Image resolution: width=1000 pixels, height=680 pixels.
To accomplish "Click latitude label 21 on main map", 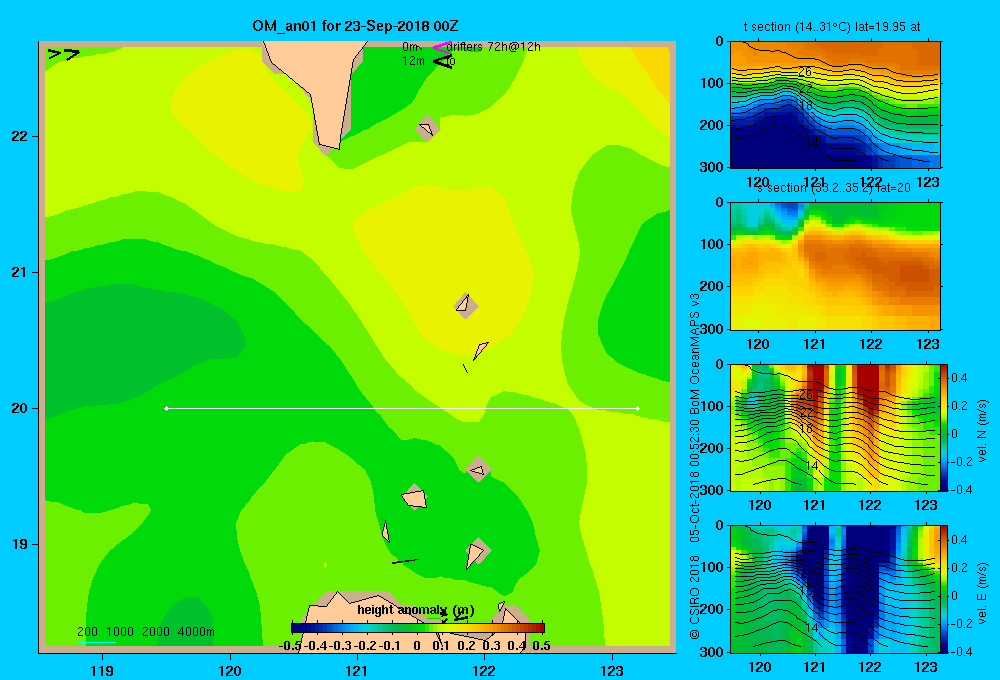I will tap(19, 272).
